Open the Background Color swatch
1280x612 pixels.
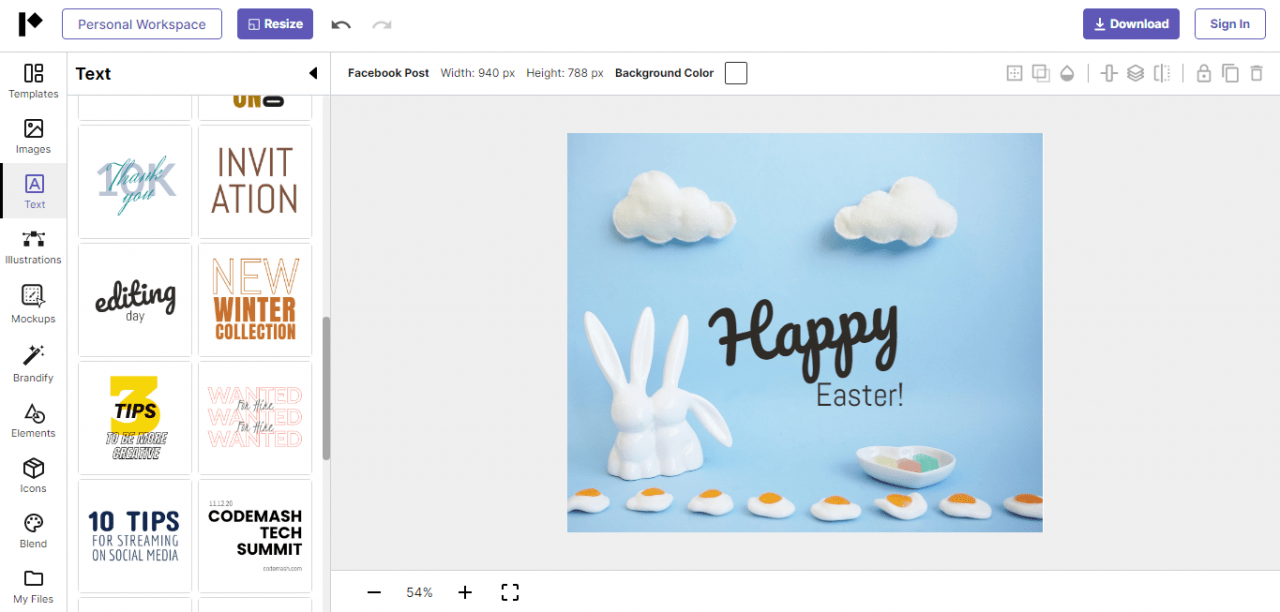[735, 72]
